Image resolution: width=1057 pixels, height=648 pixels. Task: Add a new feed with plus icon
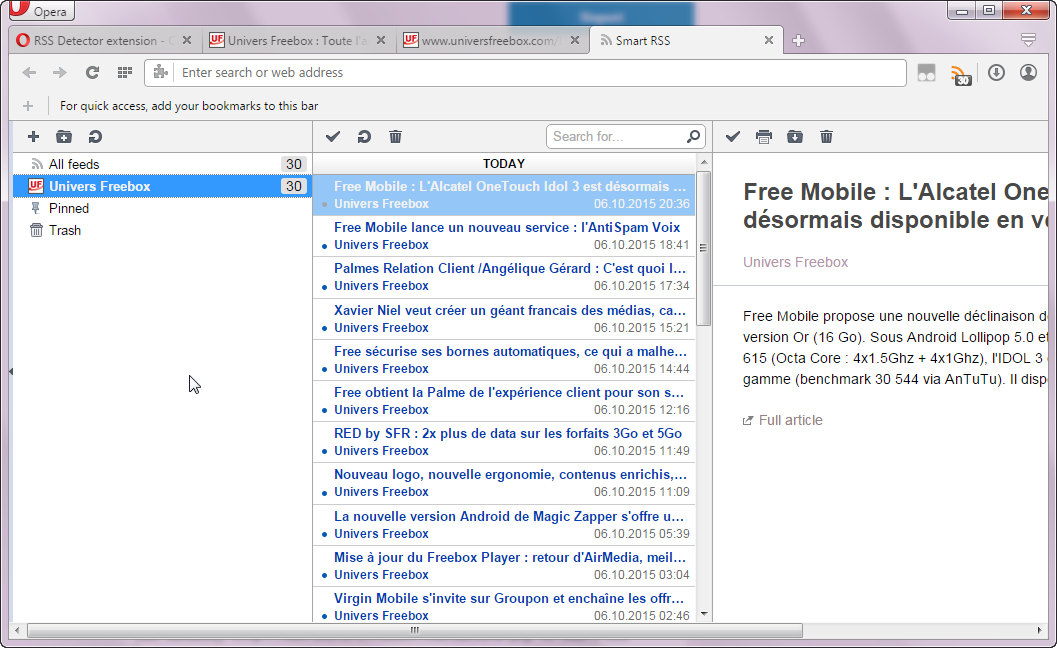[33, 137]
